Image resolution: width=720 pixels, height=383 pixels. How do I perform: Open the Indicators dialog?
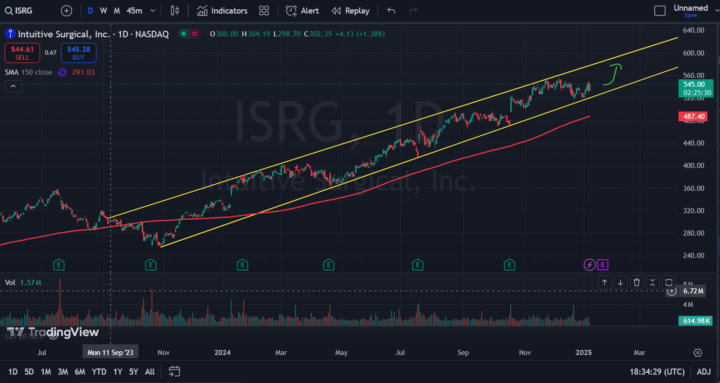pos(222,11)
